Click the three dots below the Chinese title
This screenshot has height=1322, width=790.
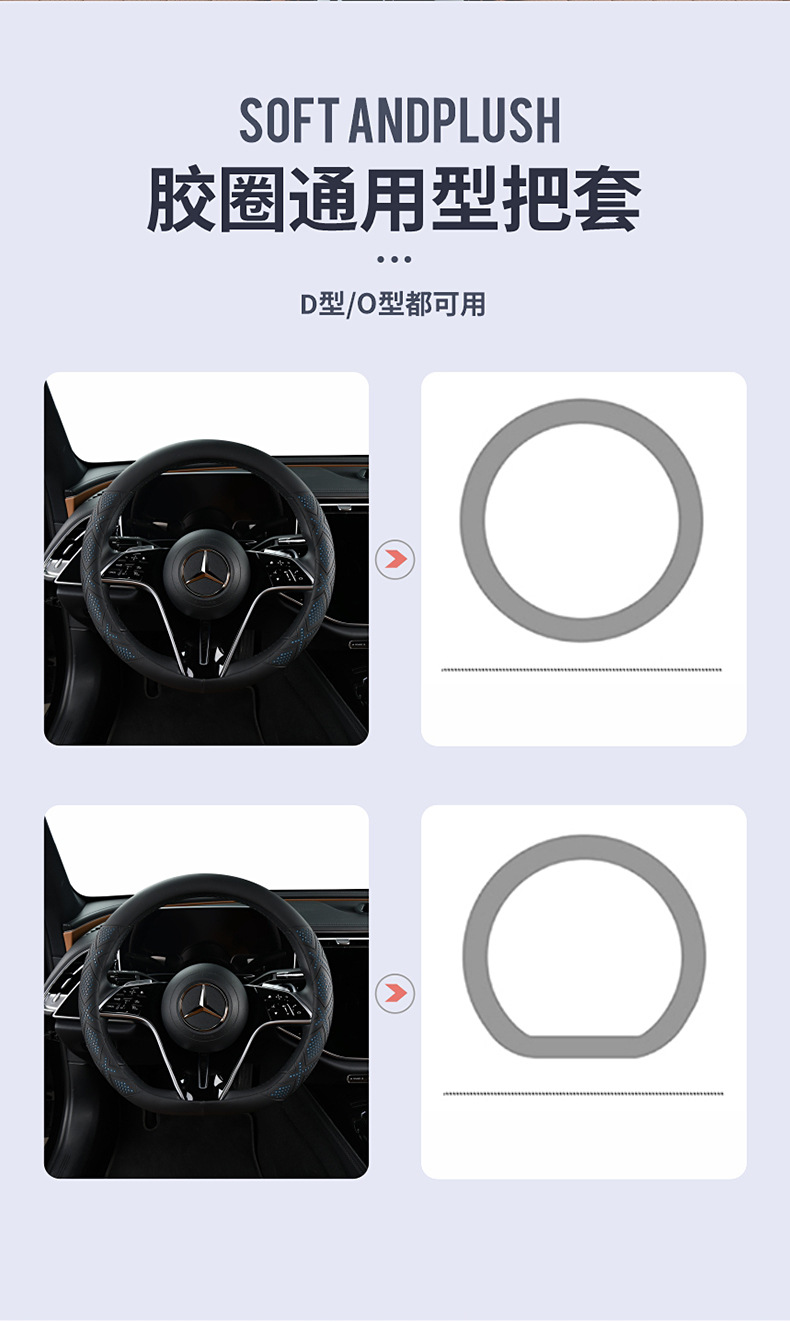coord(394,259)
